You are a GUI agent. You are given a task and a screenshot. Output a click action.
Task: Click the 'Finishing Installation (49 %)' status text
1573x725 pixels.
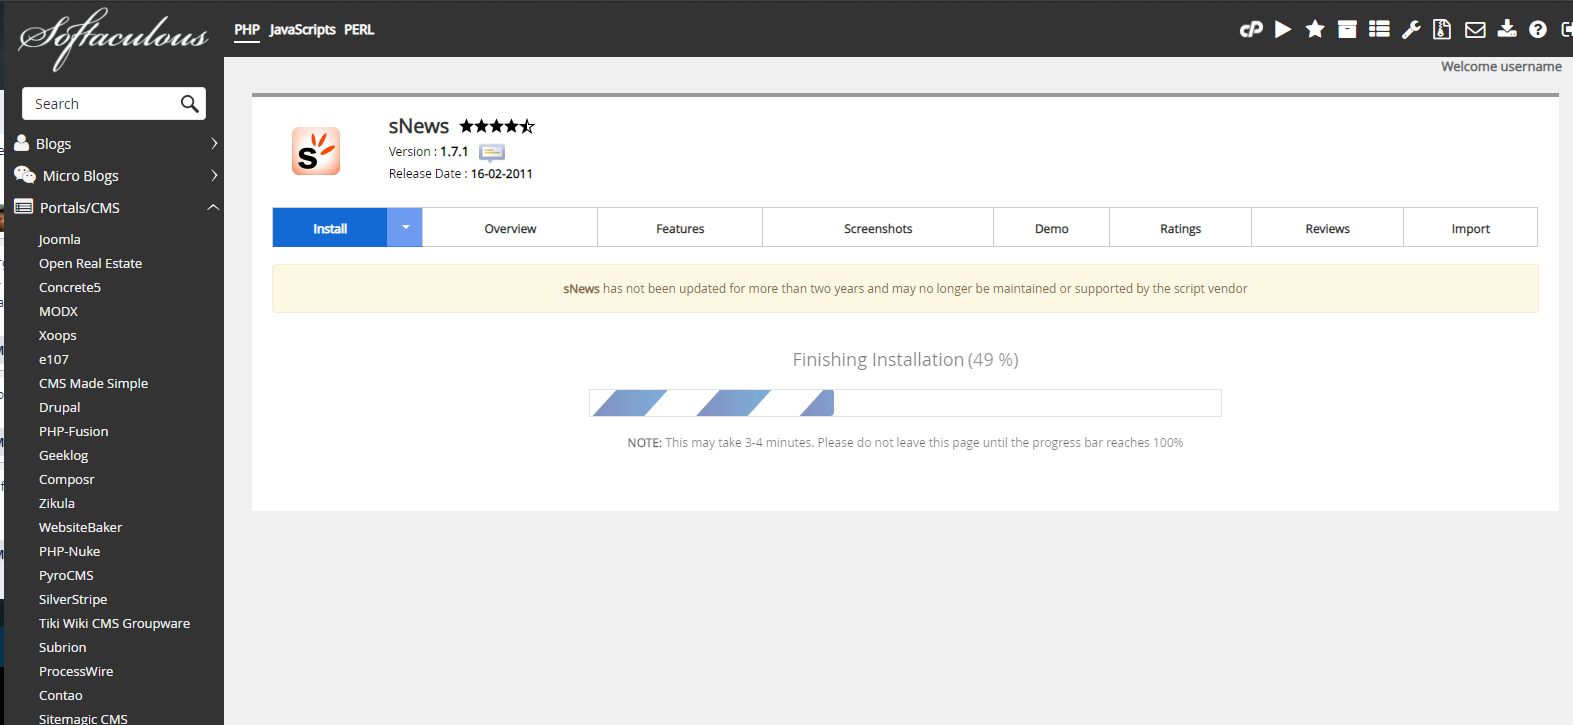tap(906, 359)
